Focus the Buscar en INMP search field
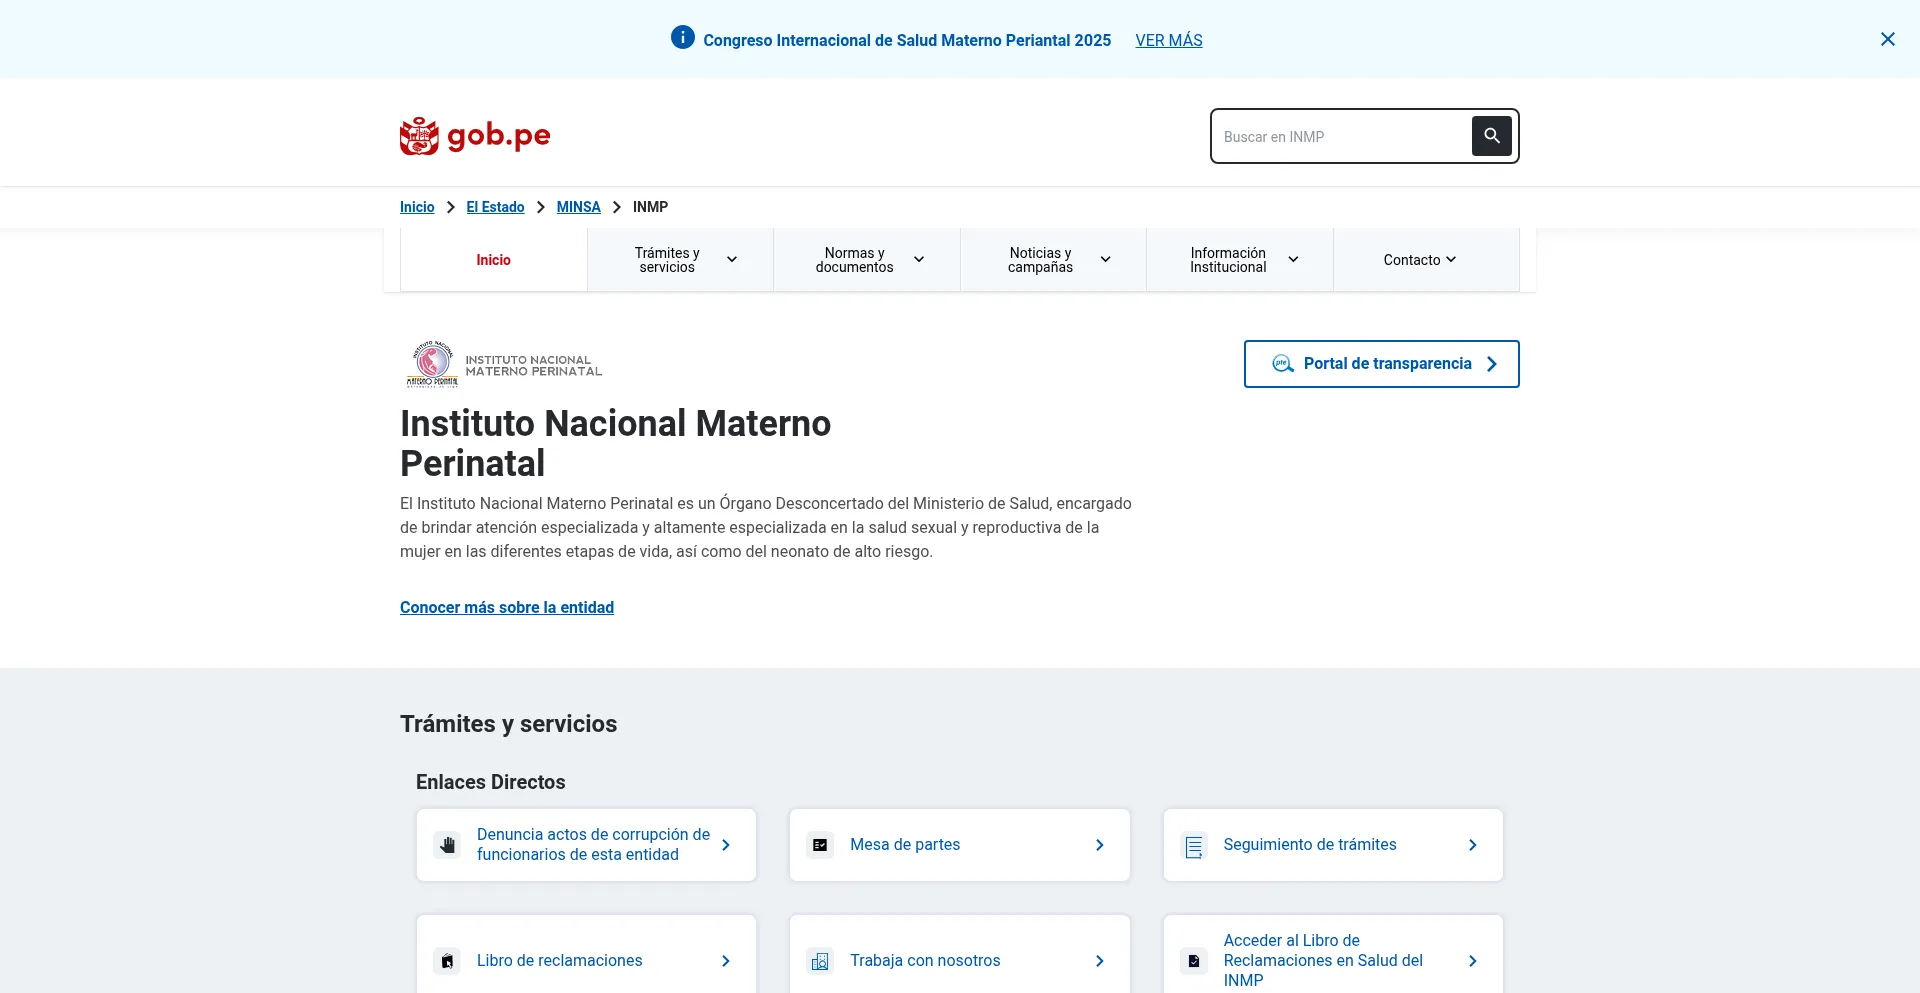 tap(1340, 137)
